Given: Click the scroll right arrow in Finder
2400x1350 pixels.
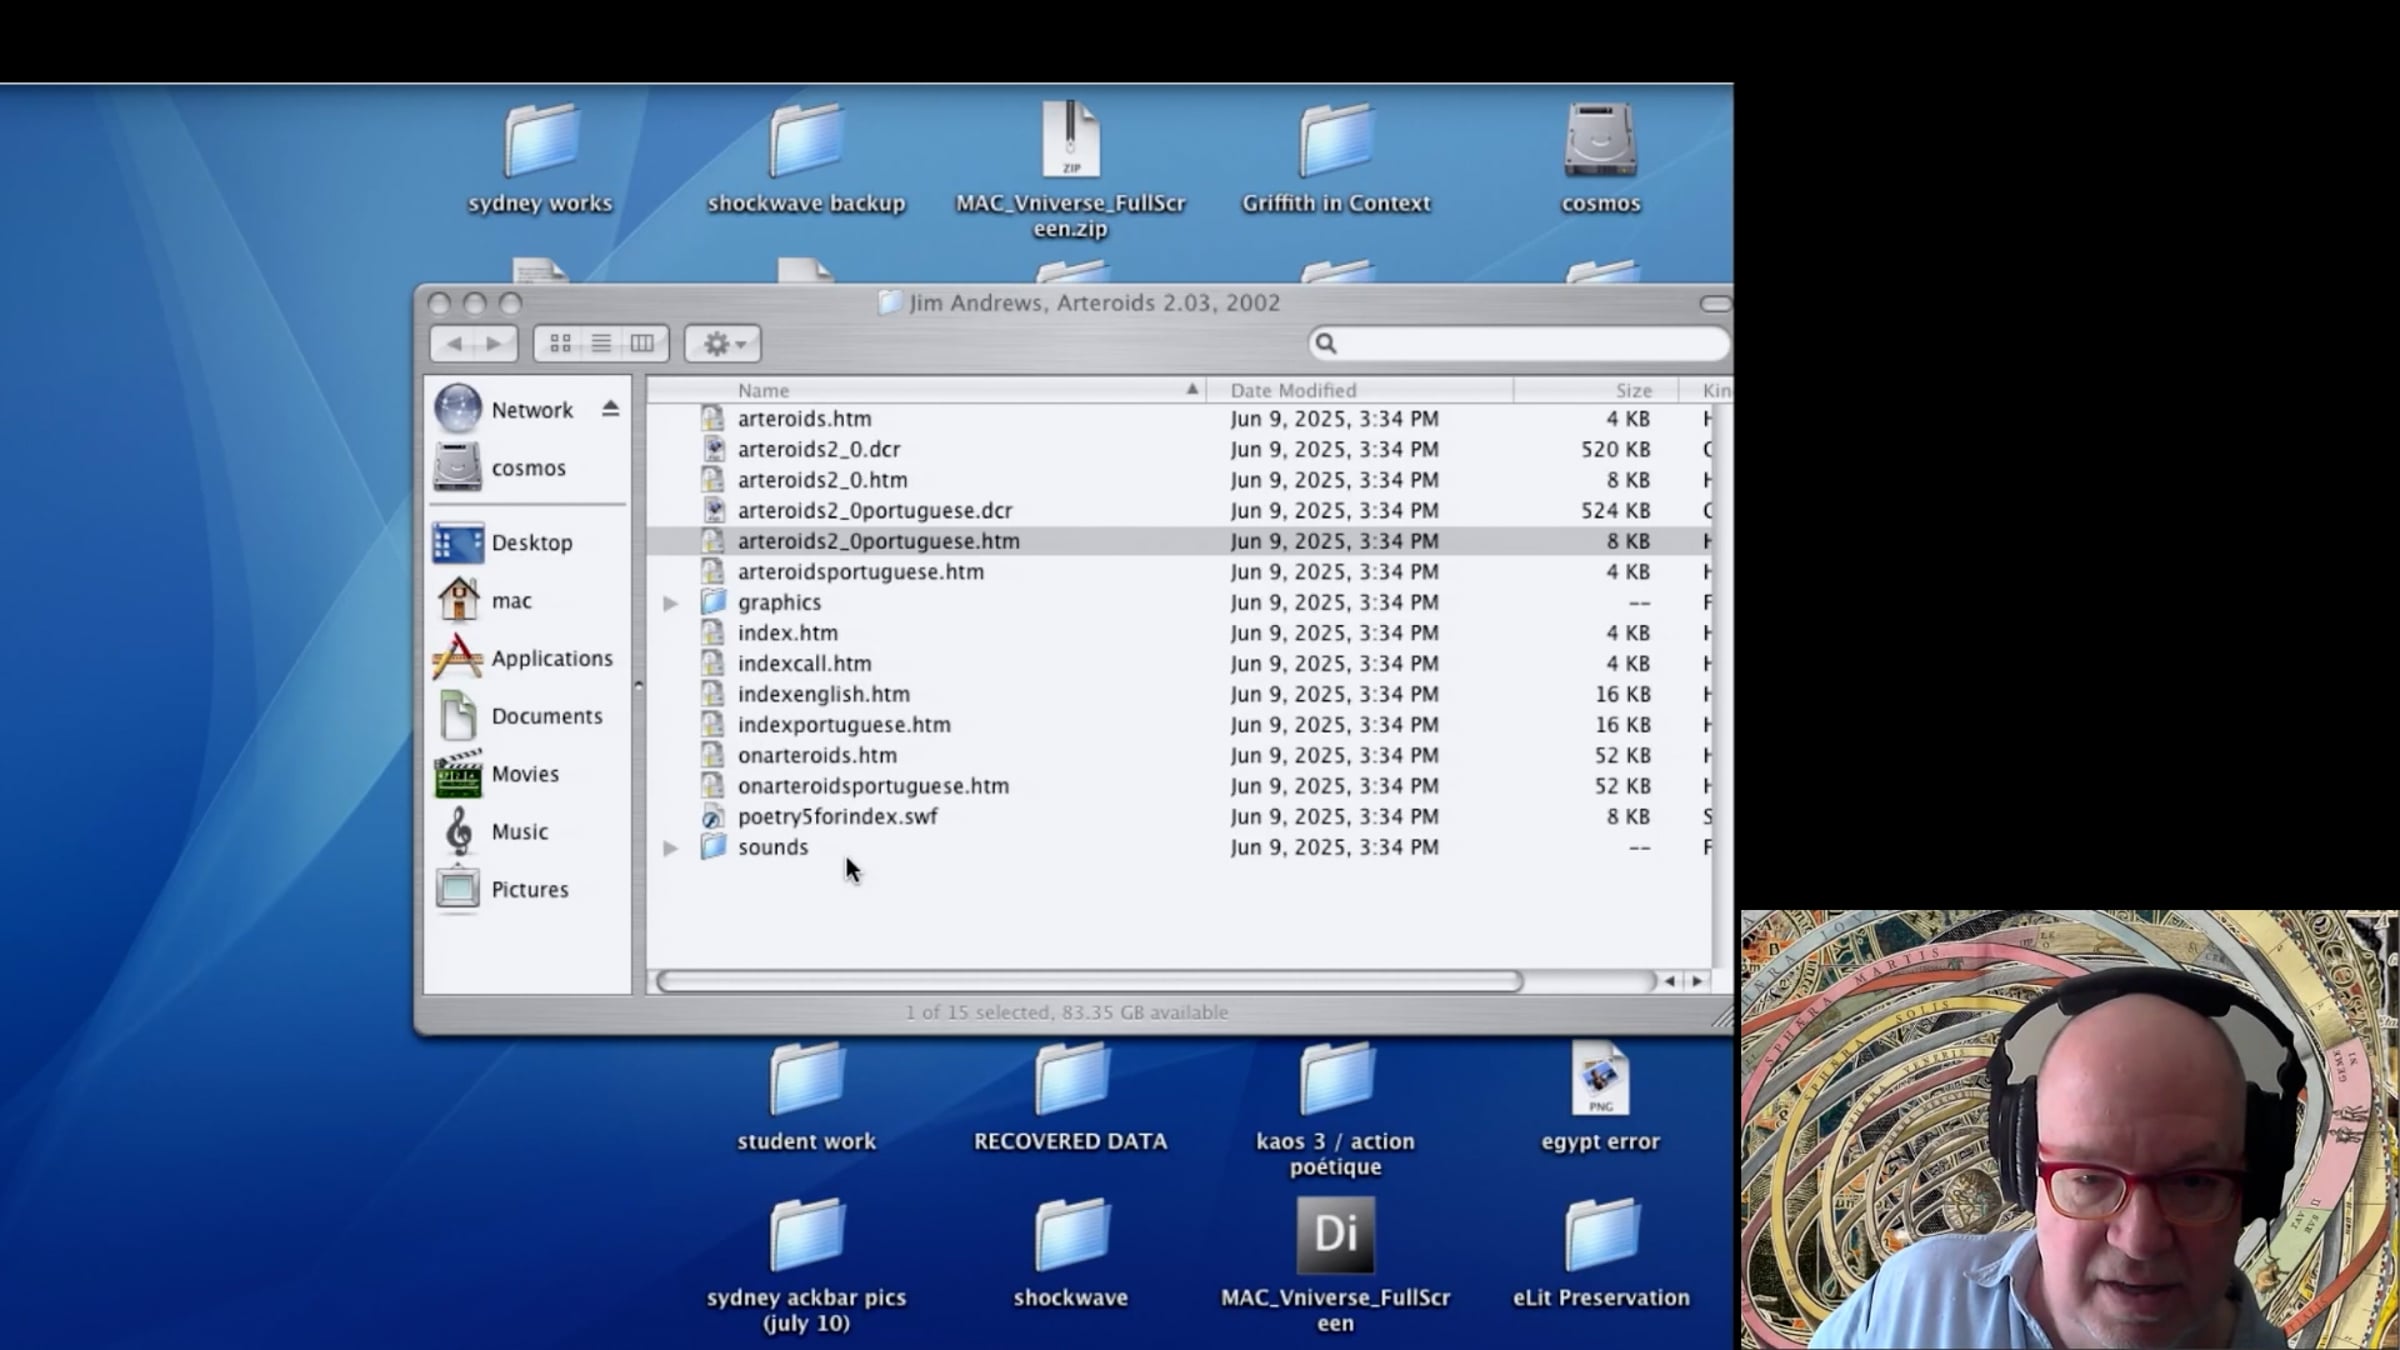Looking at the screenshot, I should 1697,982.
